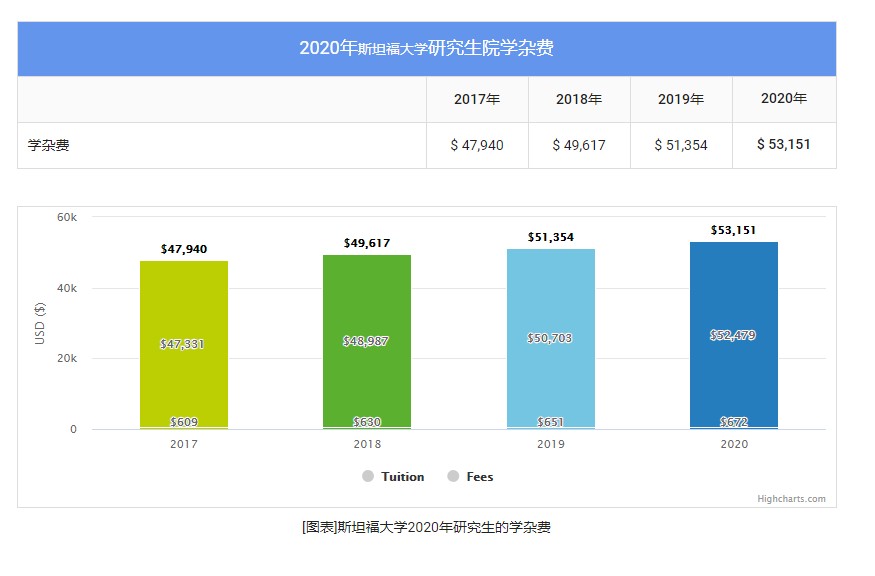Image resolution: width=875 pixels, height=576 pixels.
Task: Select the yellow-green 2017 tuition bar
Action: tap(184, 300)
